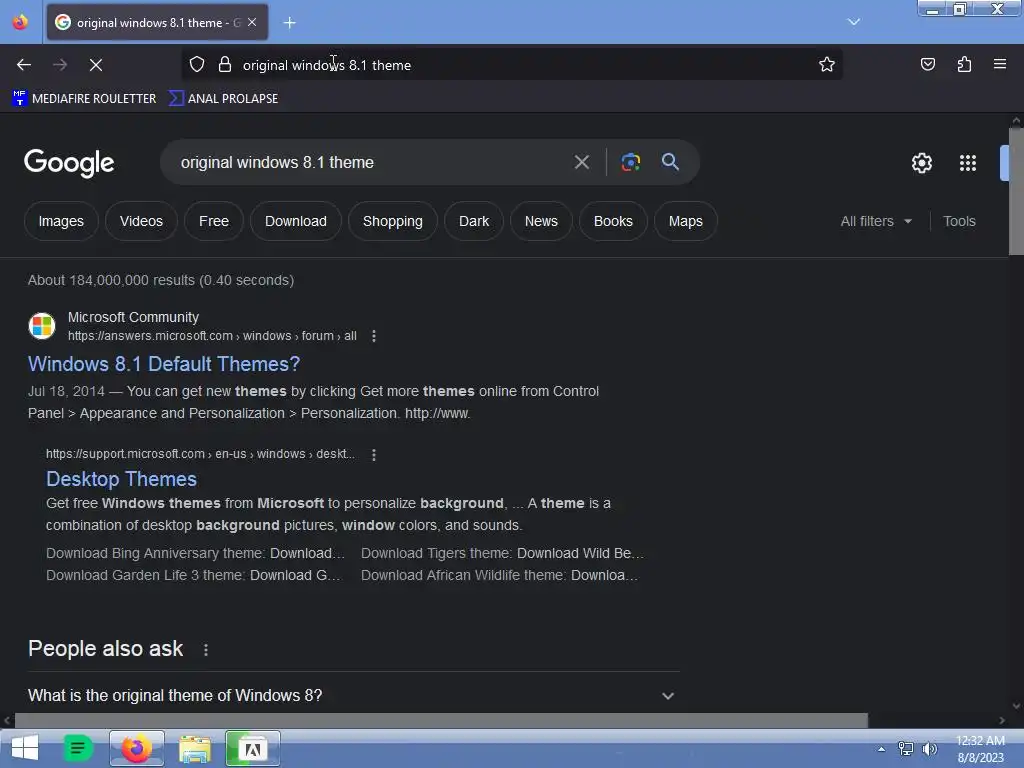Click the site security padlock icon
The width and height of the screenshot is (1024, 768).
(225, 65)
